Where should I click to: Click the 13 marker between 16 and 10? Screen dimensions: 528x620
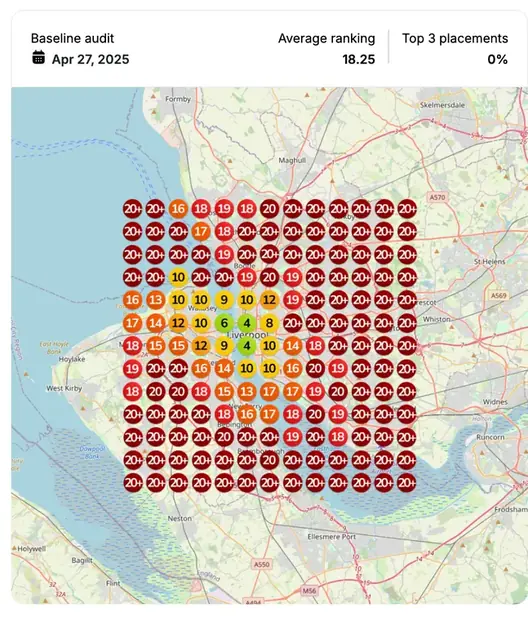coord(155,300)
